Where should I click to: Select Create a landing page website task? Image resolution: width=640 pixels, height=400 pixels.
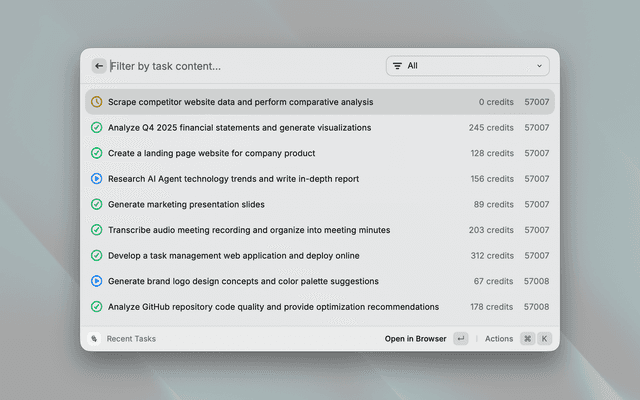(x=211, y=153)
